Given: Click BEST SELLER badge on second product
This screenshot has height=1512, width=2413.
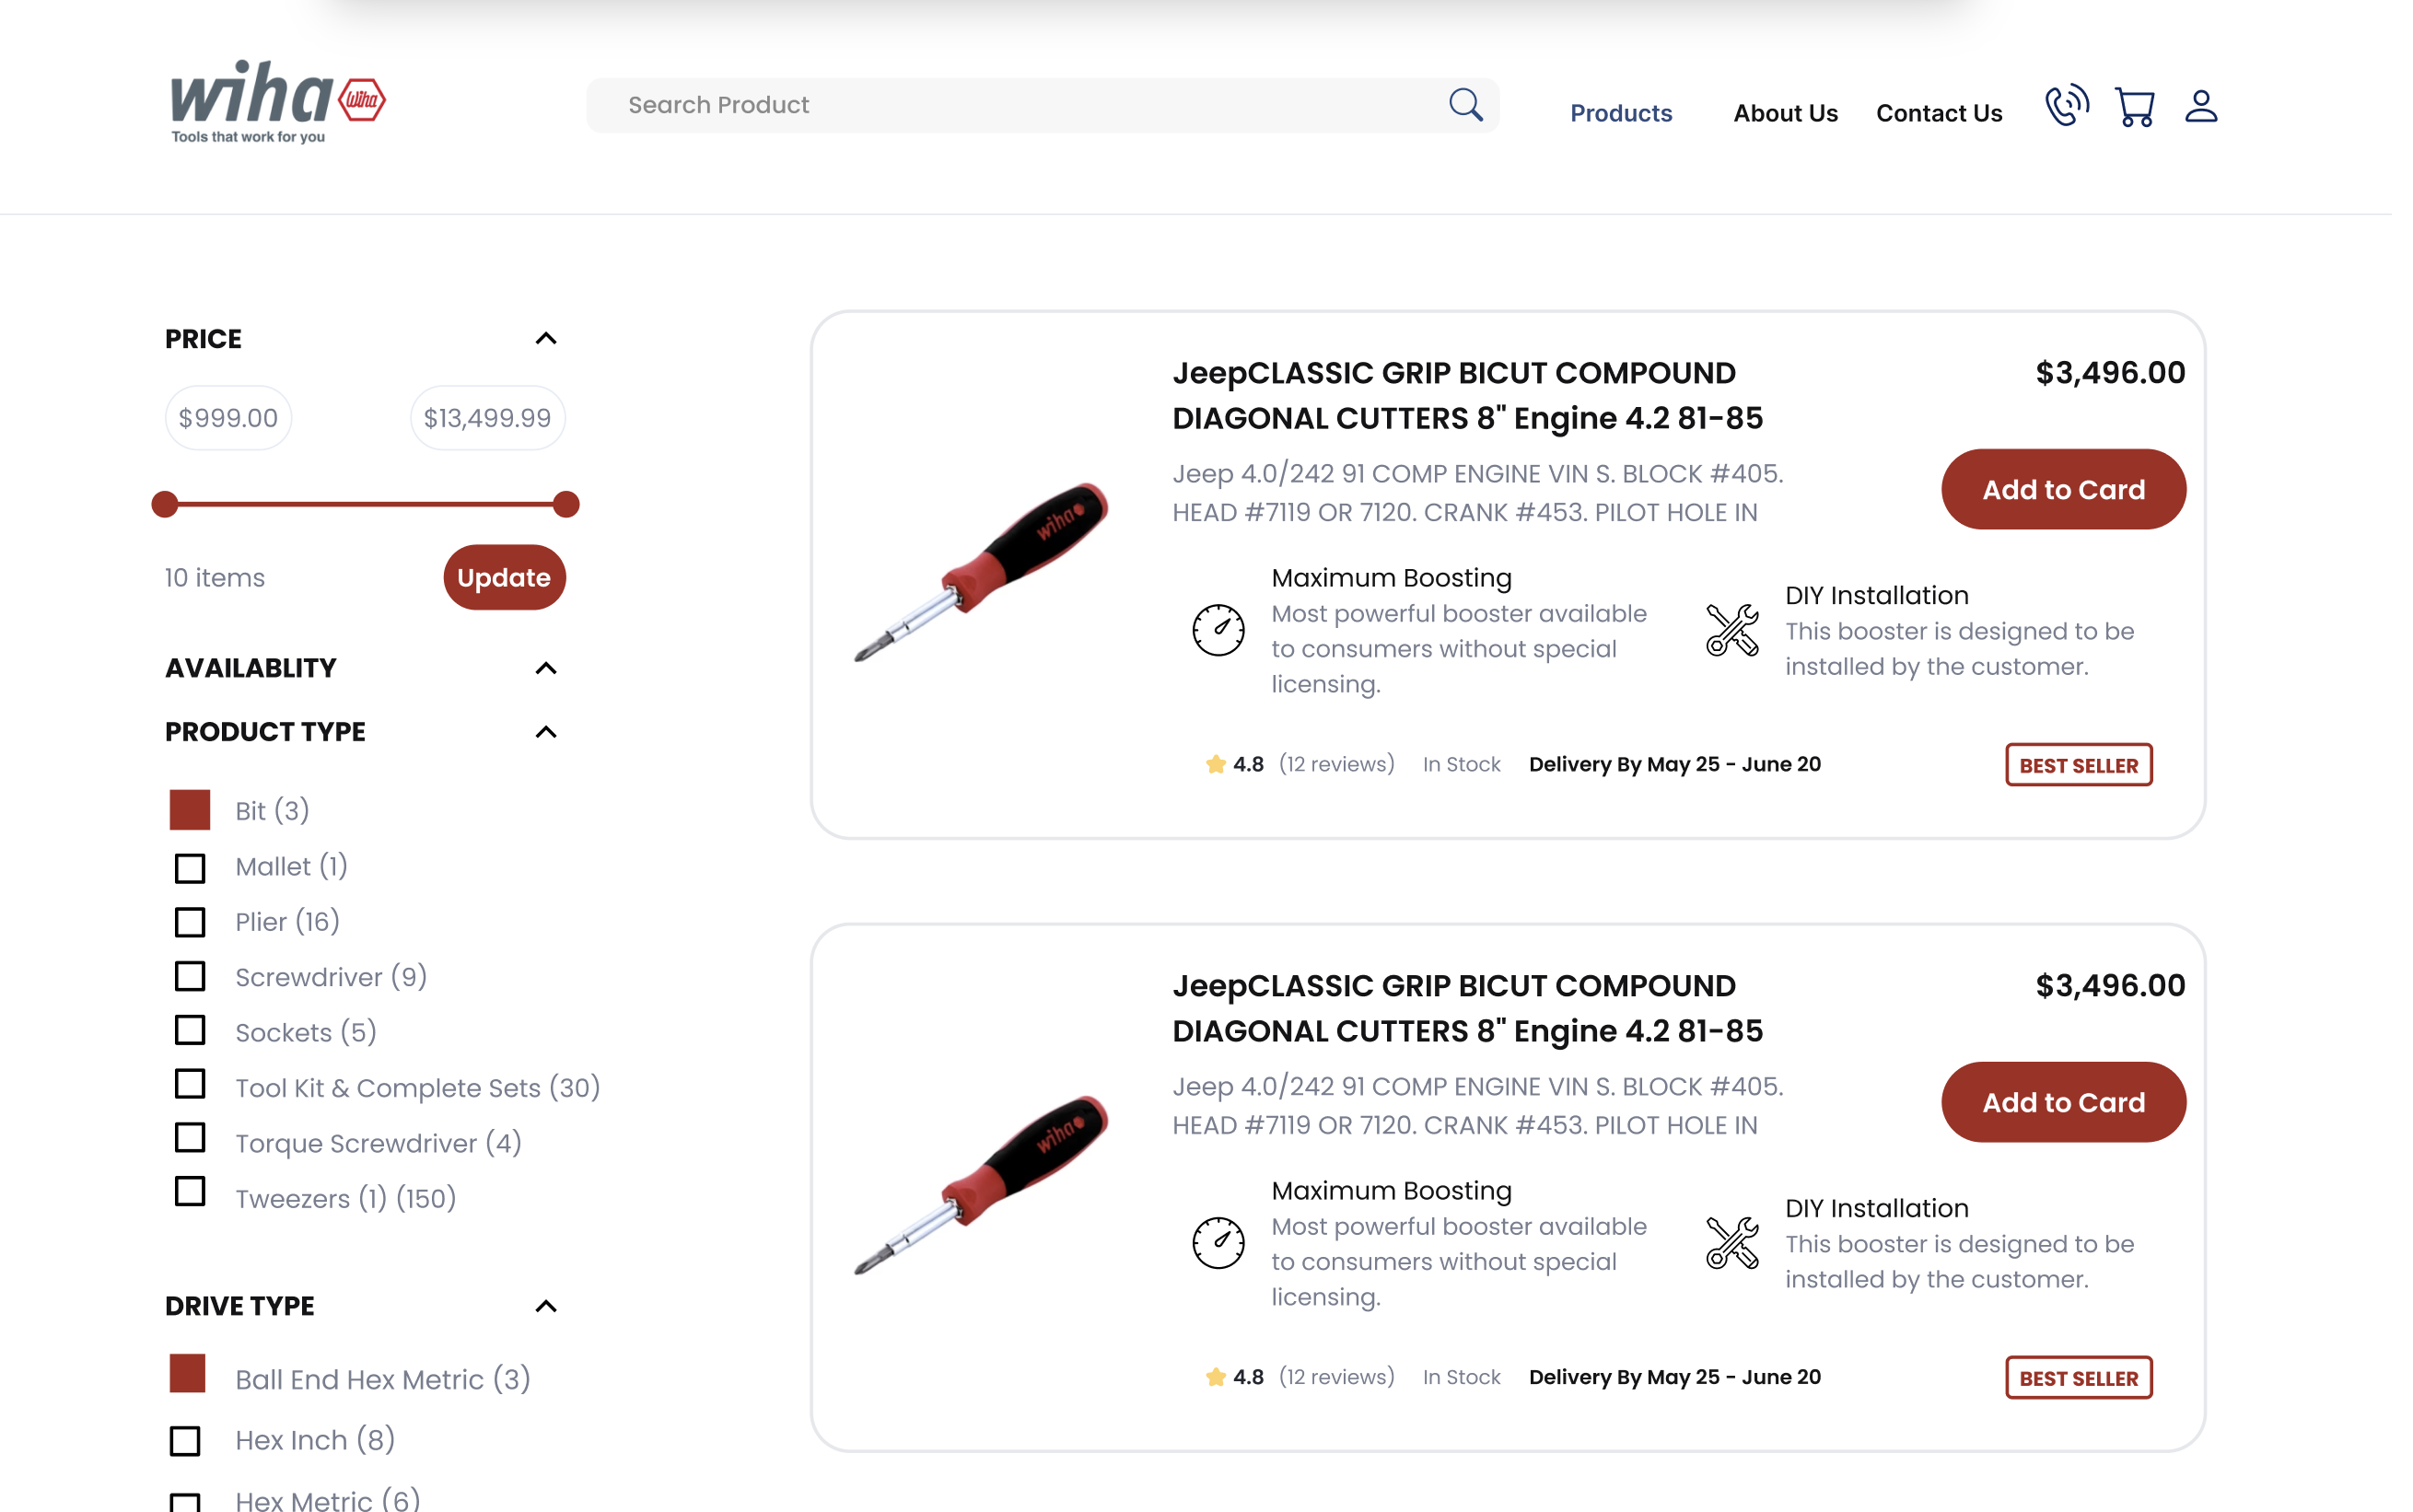Looking at the screenshot, I should (2077, 1378).
